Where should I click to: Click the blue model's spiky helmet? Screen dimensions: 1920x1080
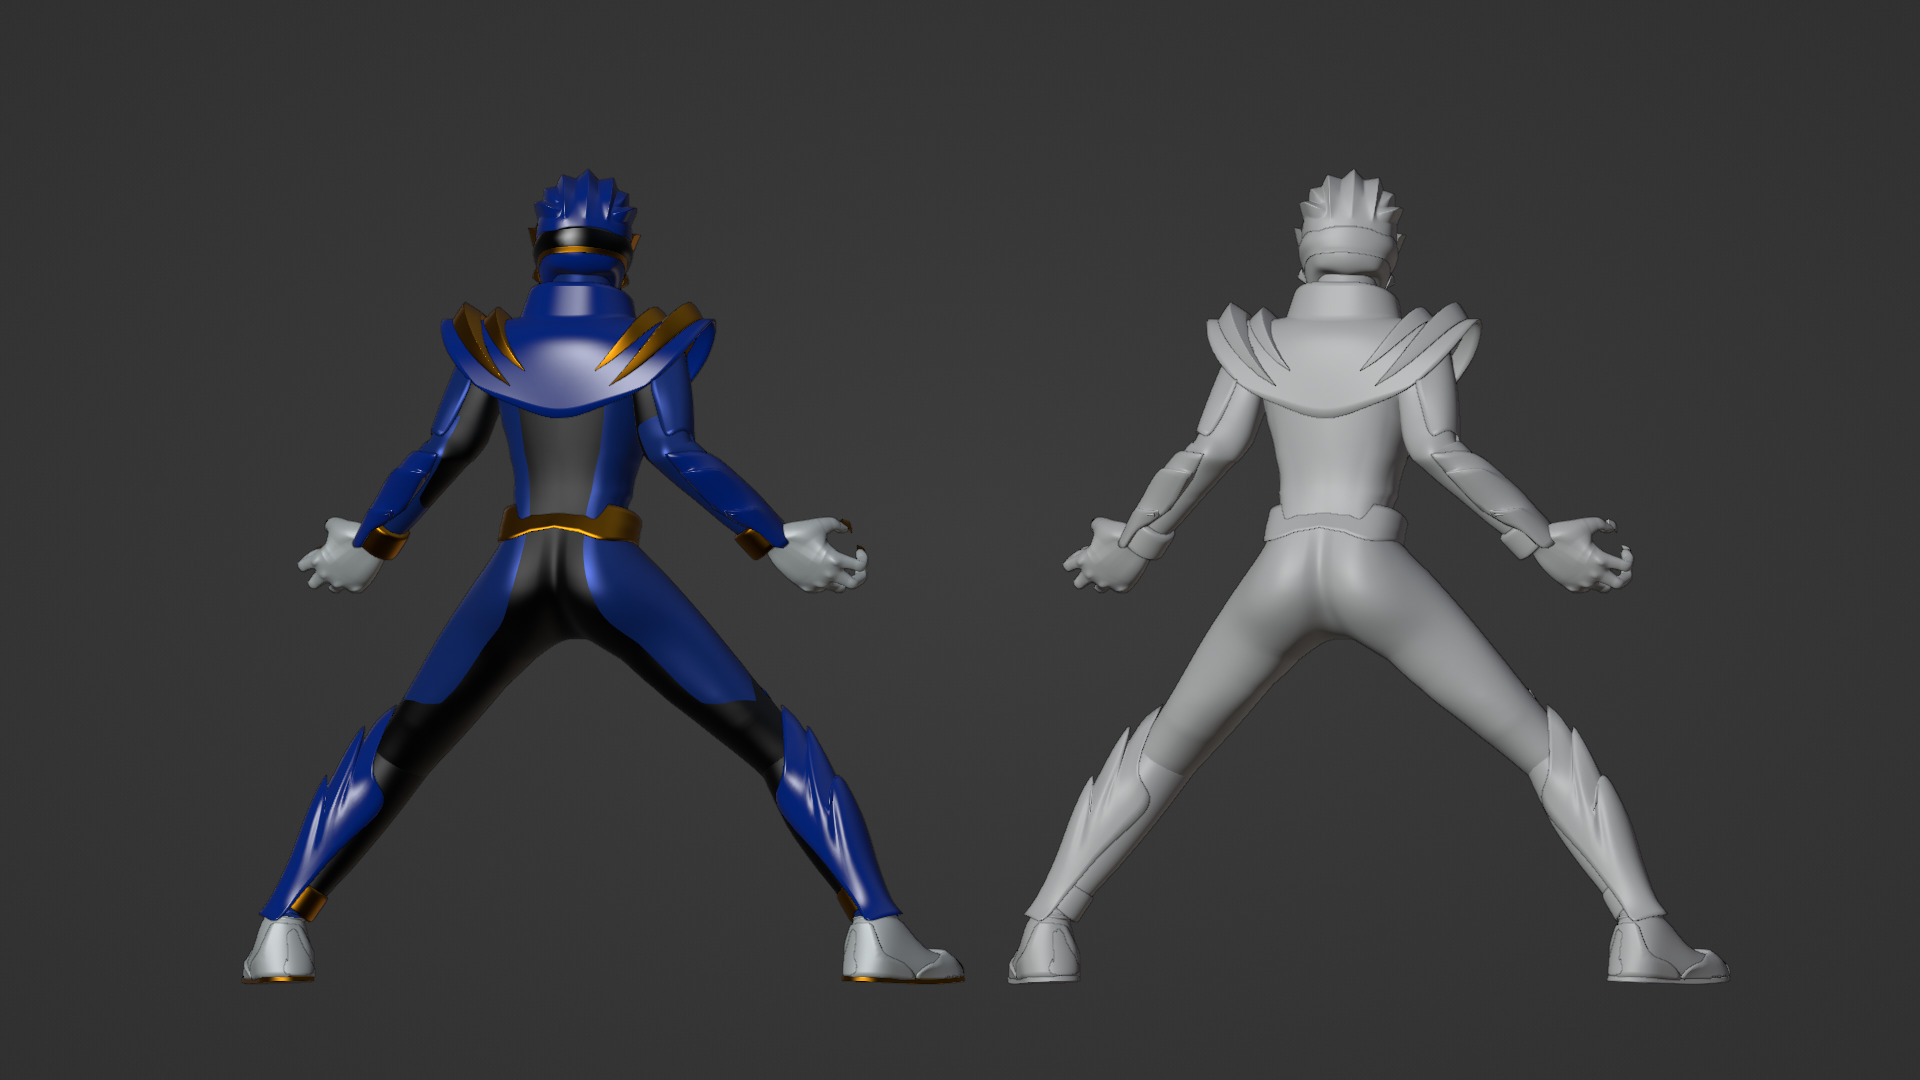tap(583, 203)
